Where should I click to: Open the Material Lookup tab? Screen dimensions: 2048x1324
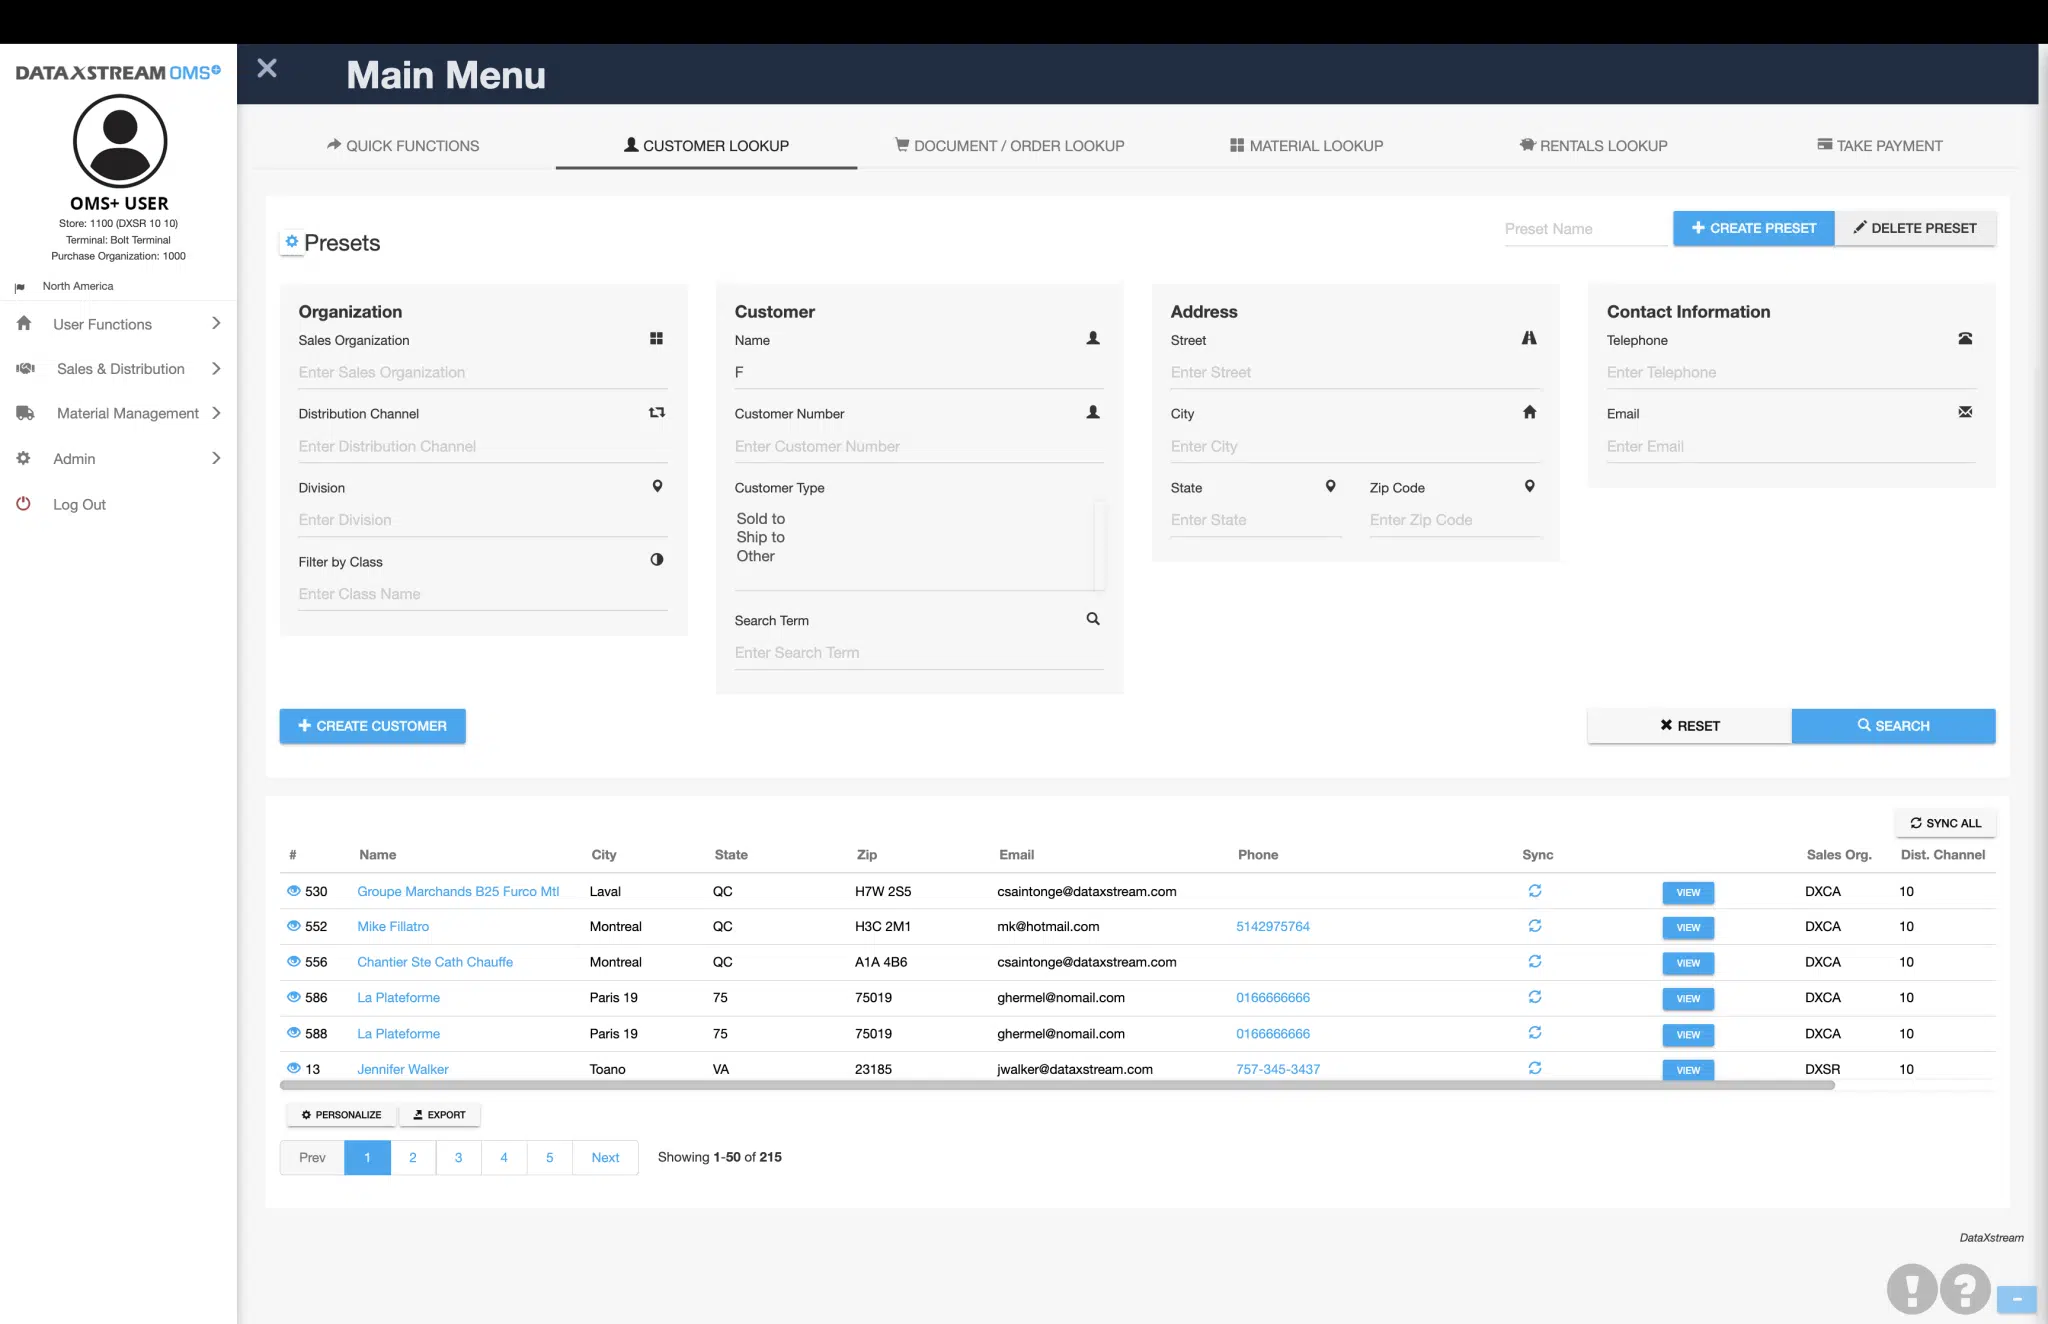1307,146
